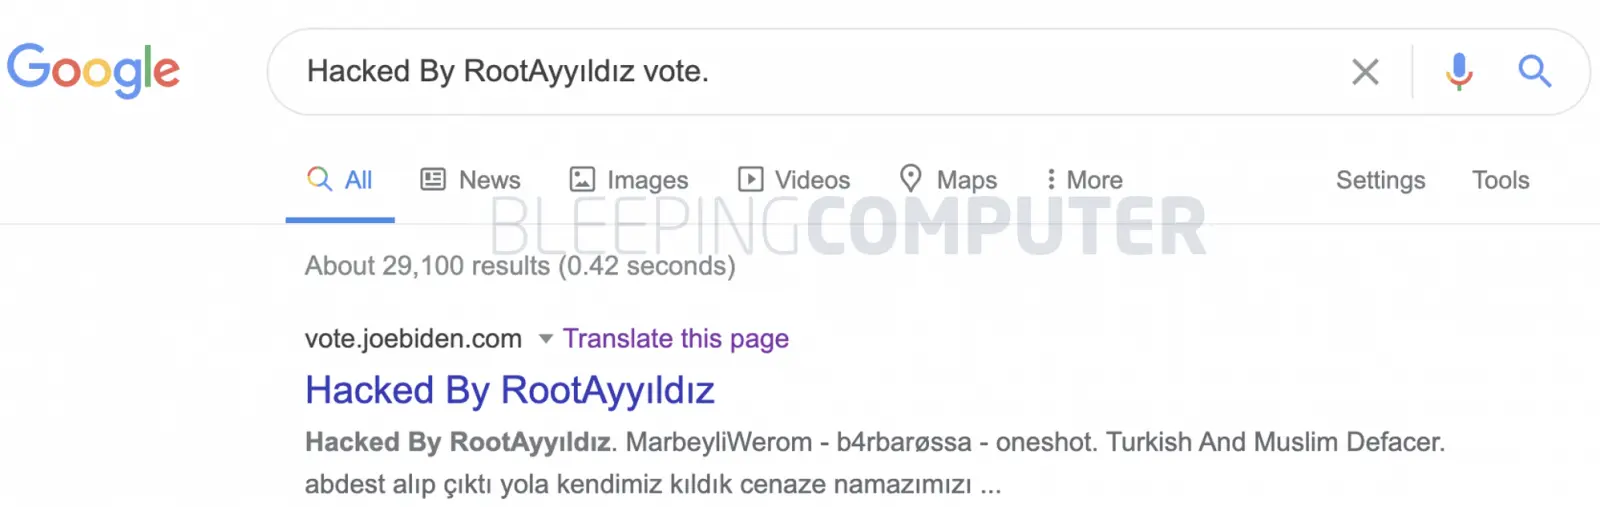Expand the arrow next to vote.joebiden.com
Image resolution: width=1600 pixels, height=507 pixels.
coord(545,339)
